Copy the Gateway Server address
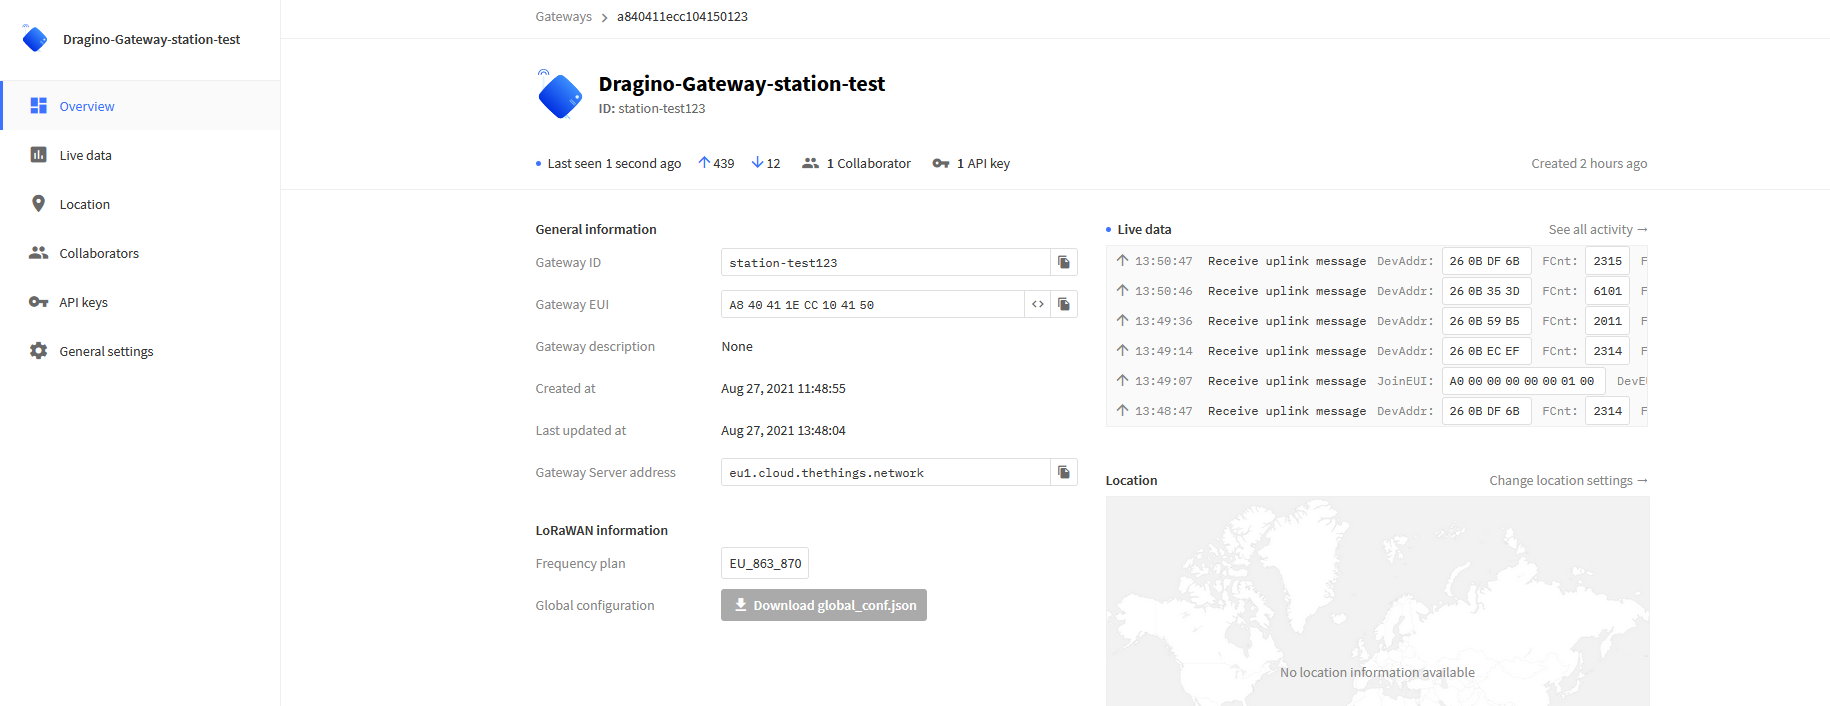This screenshot has width=1830, height=706. pos(1064,472)
